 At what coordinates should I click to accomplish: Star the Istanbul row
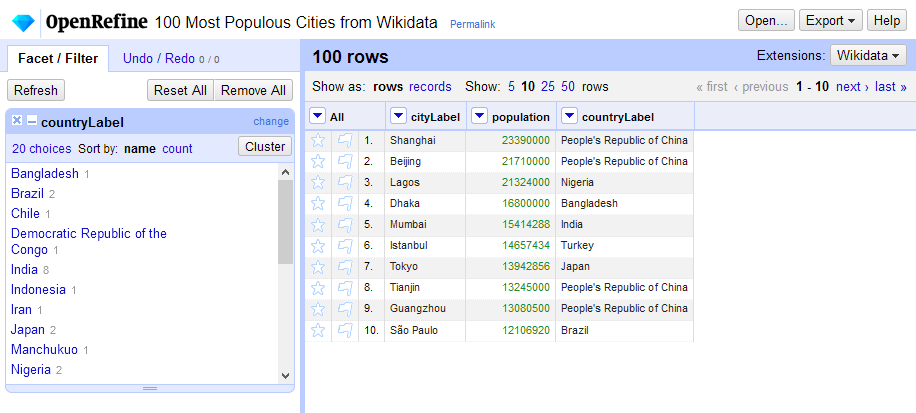point(318,246)
